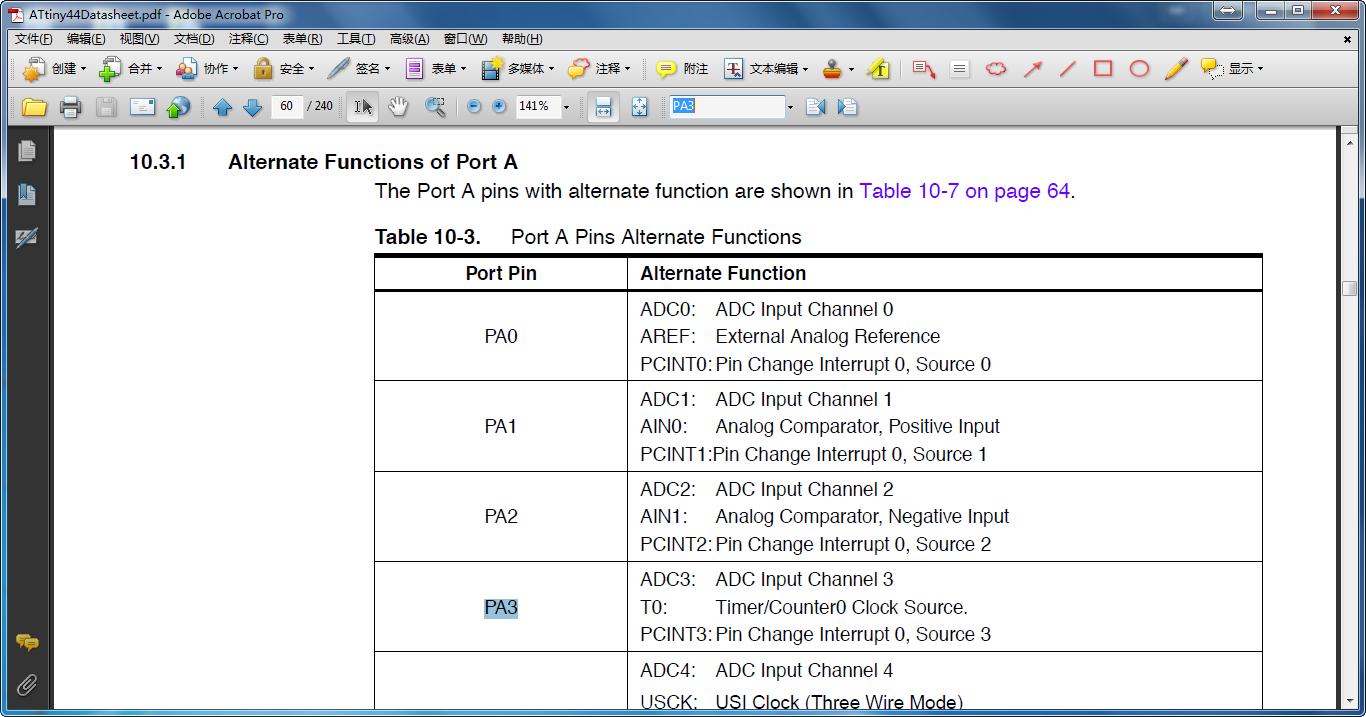Image resolution: width=1366 pixels, height=717 pixels.
Task: Toggle fit one full page mode
Action: coord(640,107)
